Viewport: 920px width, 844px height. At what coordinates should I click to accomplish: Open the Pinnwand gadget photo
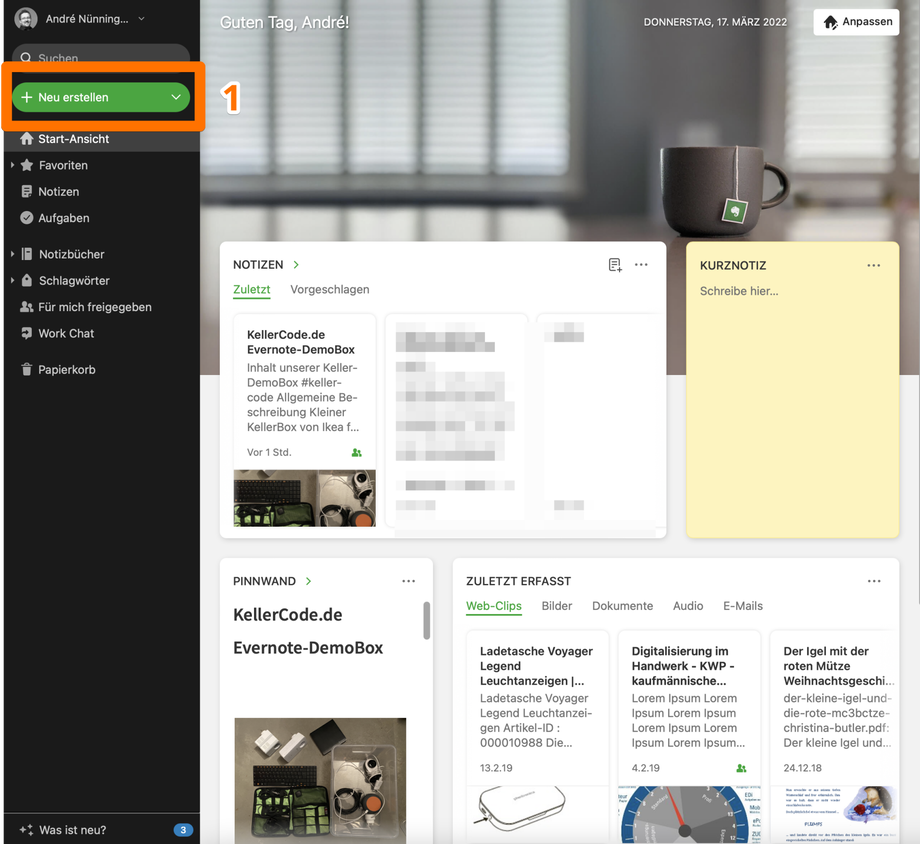[320, 781]
